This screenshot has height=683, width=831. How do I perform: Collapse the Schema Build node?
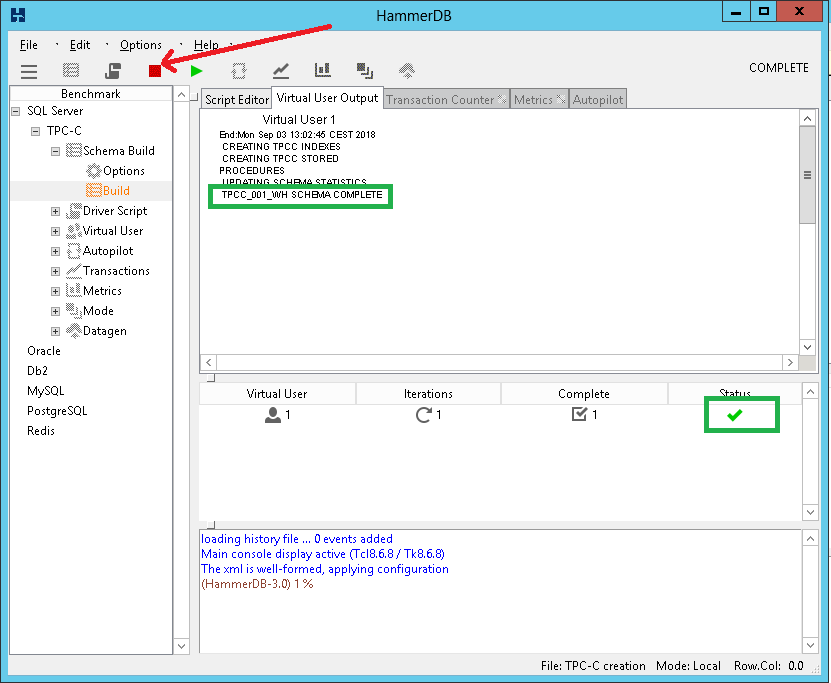(56, 152)
